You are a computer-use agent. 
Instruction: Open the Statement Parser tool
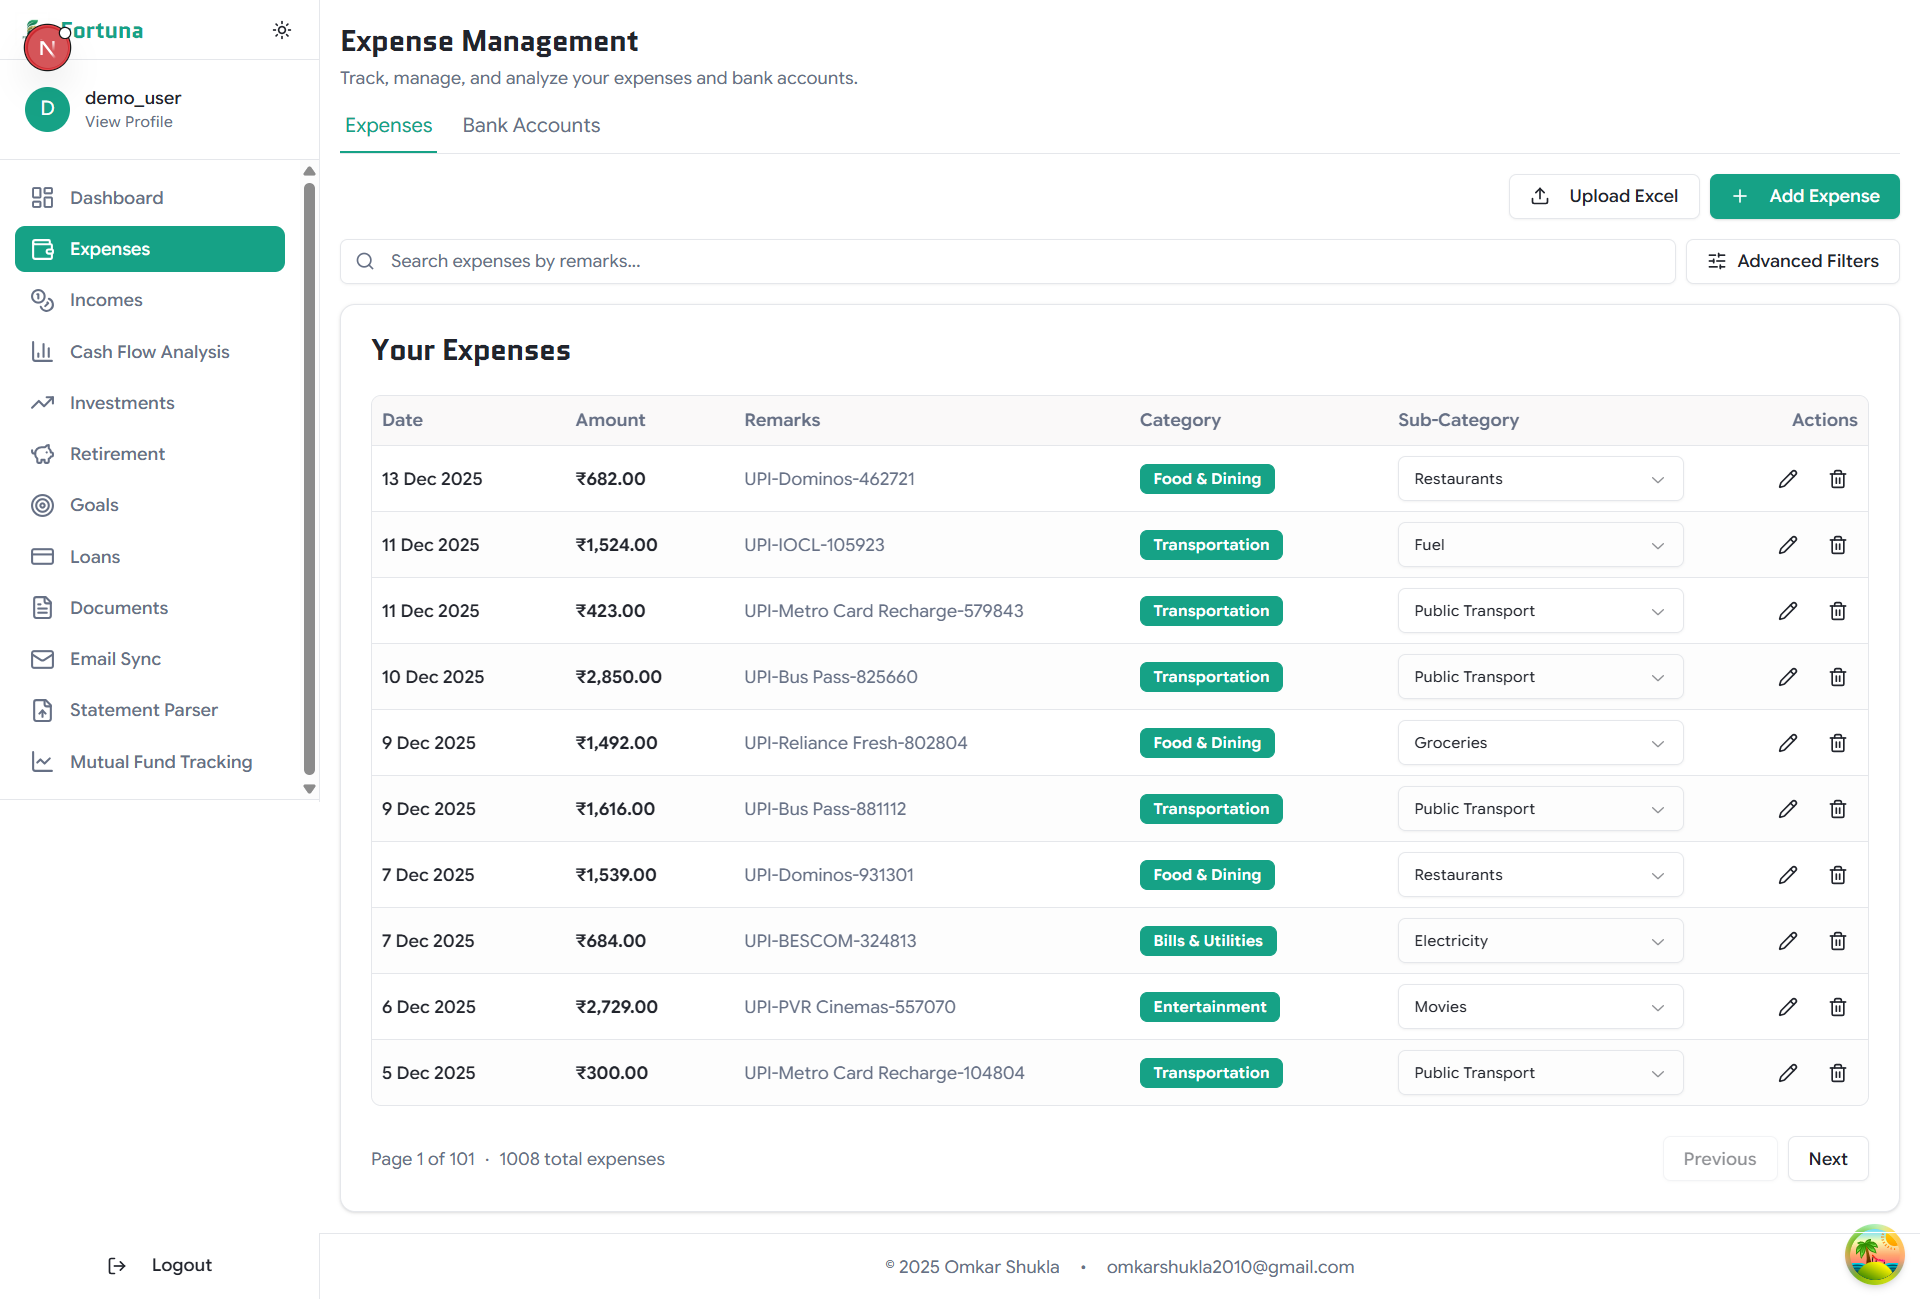pyautogui.click(x=143, y=710)
